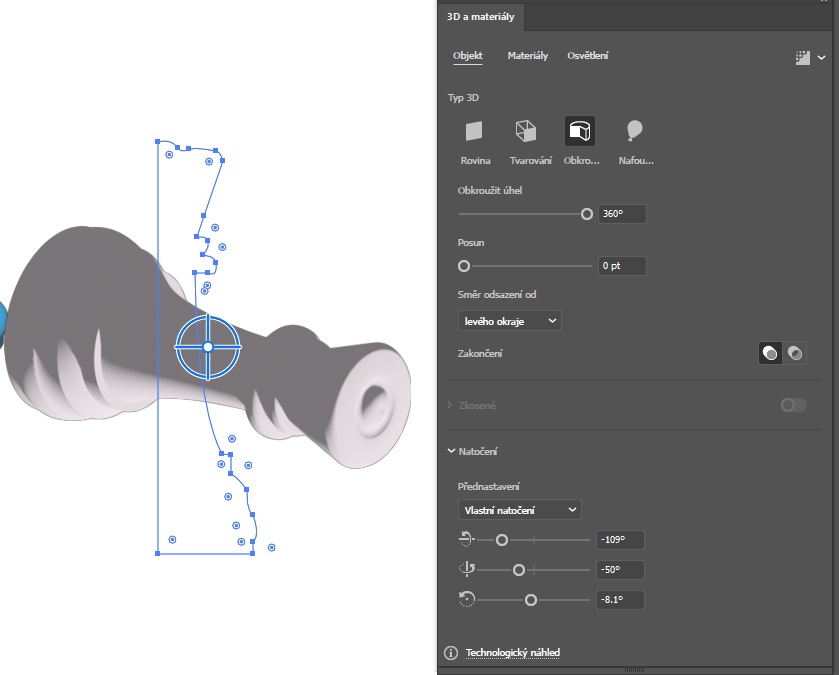Open the Technologický náhled link
The width and height of the screenshot is (839, 675).
point(512,653)
